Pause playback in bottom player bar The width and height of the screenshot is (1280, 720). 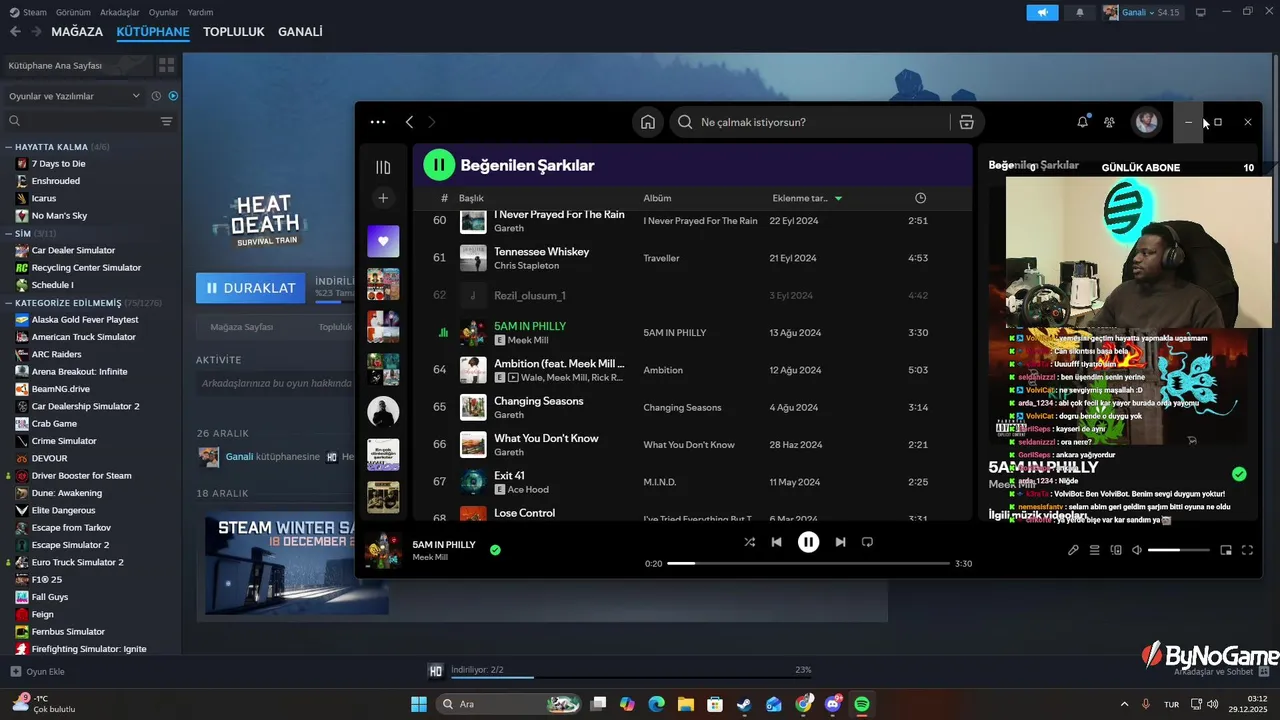pos(808,542)
